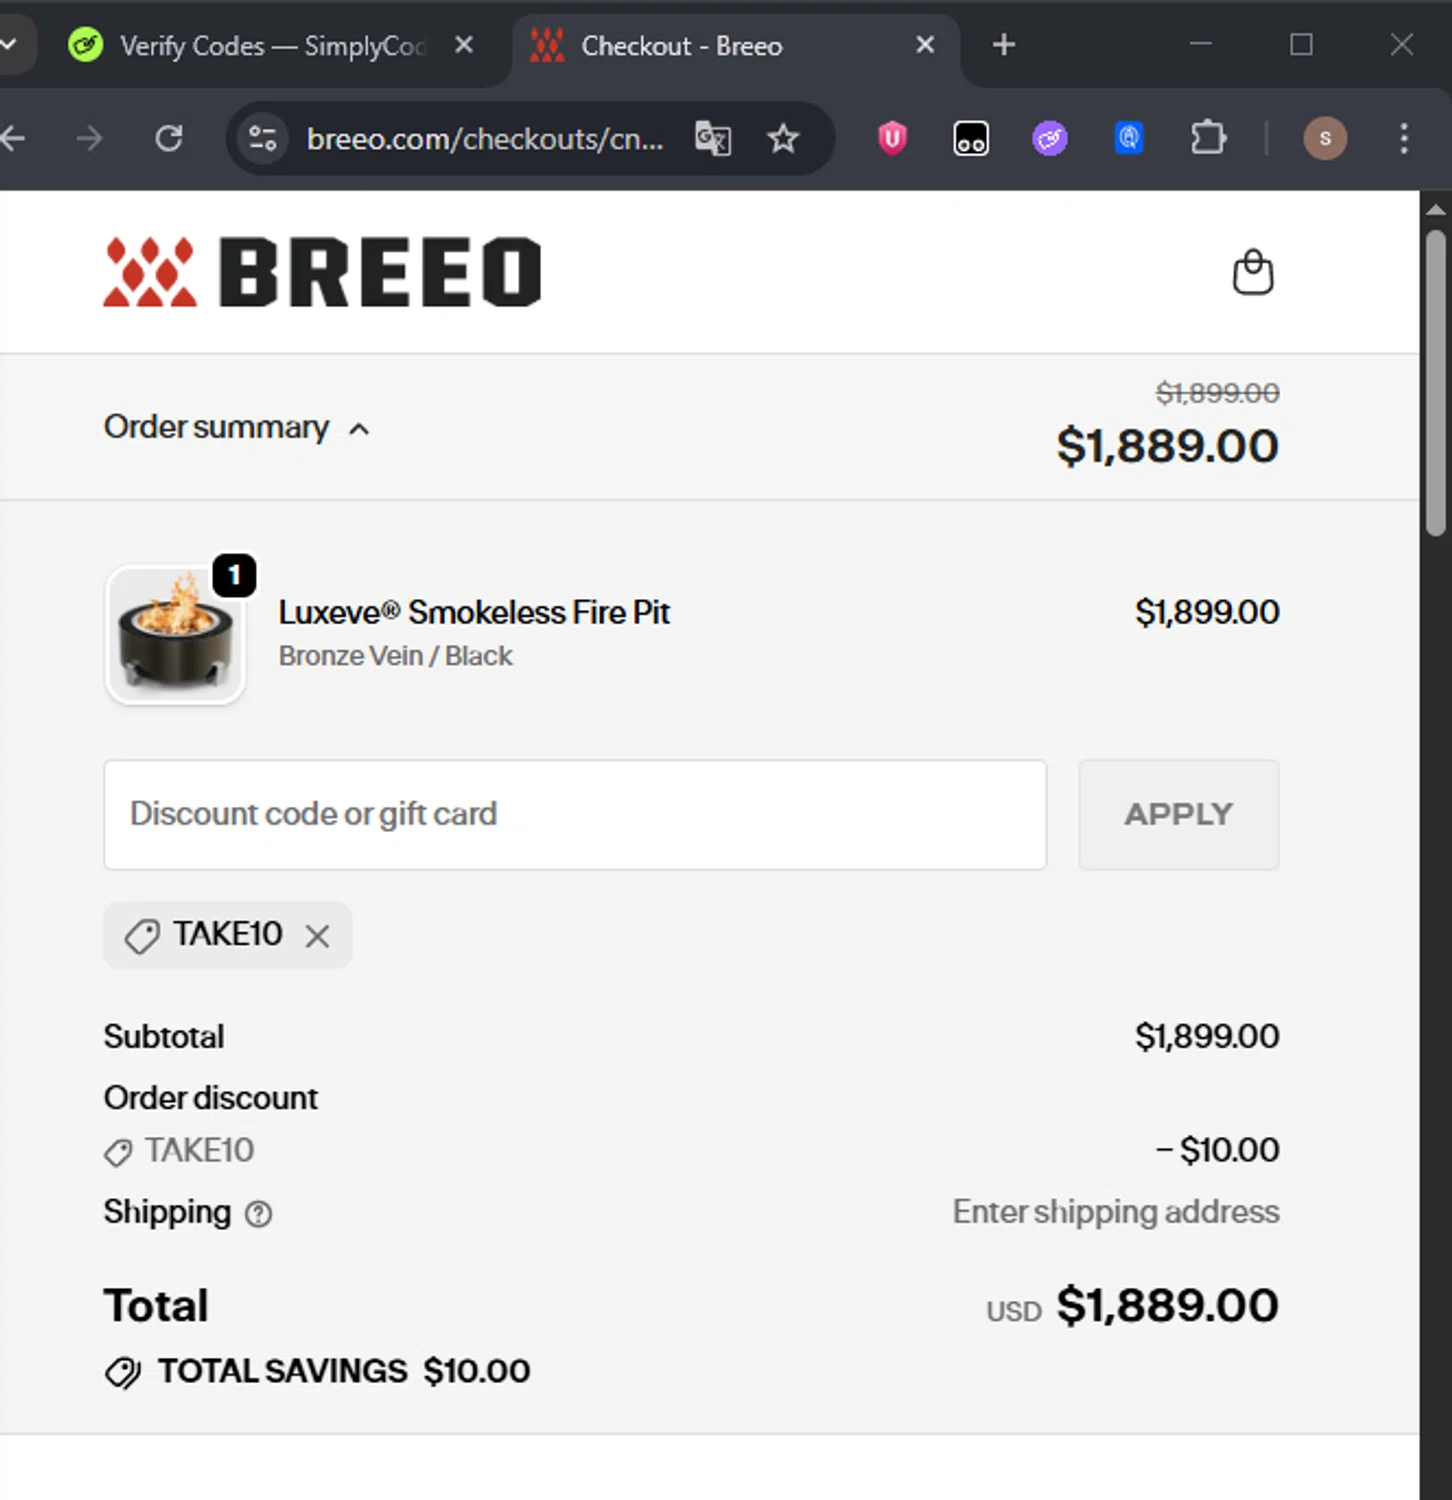Screen dimensions: 1452x1500
Task: Click the Breeo logo
Action: tap(322, 272)
